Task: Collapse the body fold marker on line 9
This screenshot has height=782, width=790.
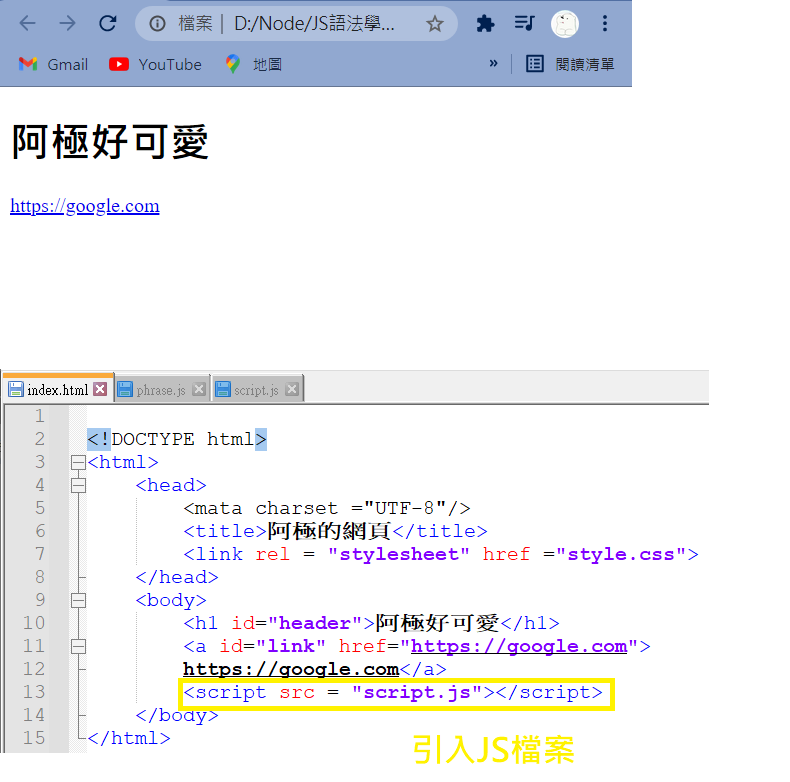Action: point(78,600)
